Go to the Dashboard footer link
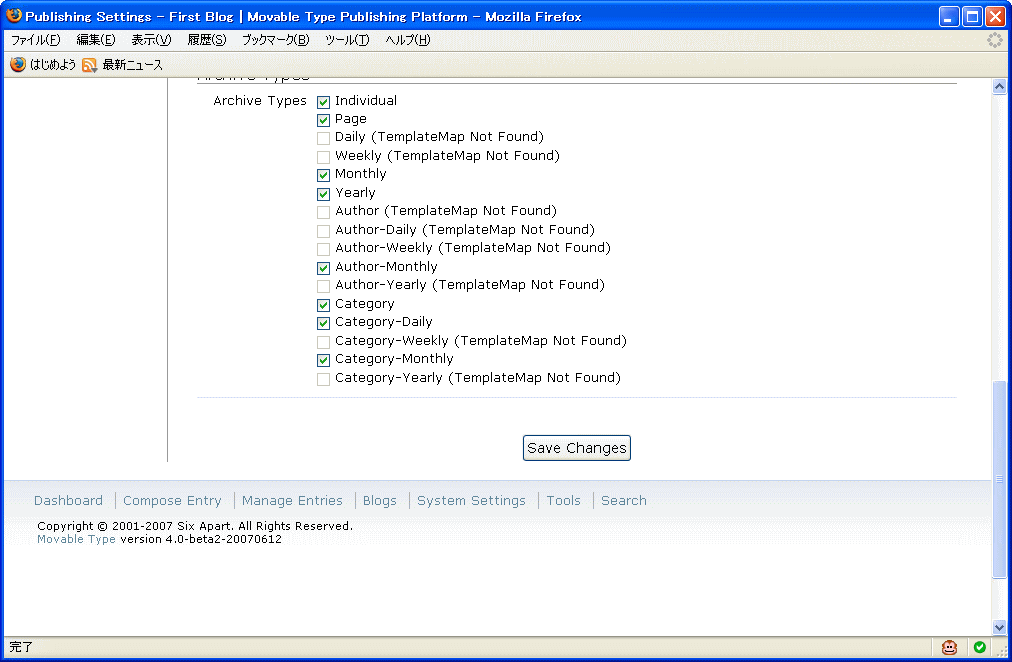Screen dimensions: 1012x662 click(68, 501)
